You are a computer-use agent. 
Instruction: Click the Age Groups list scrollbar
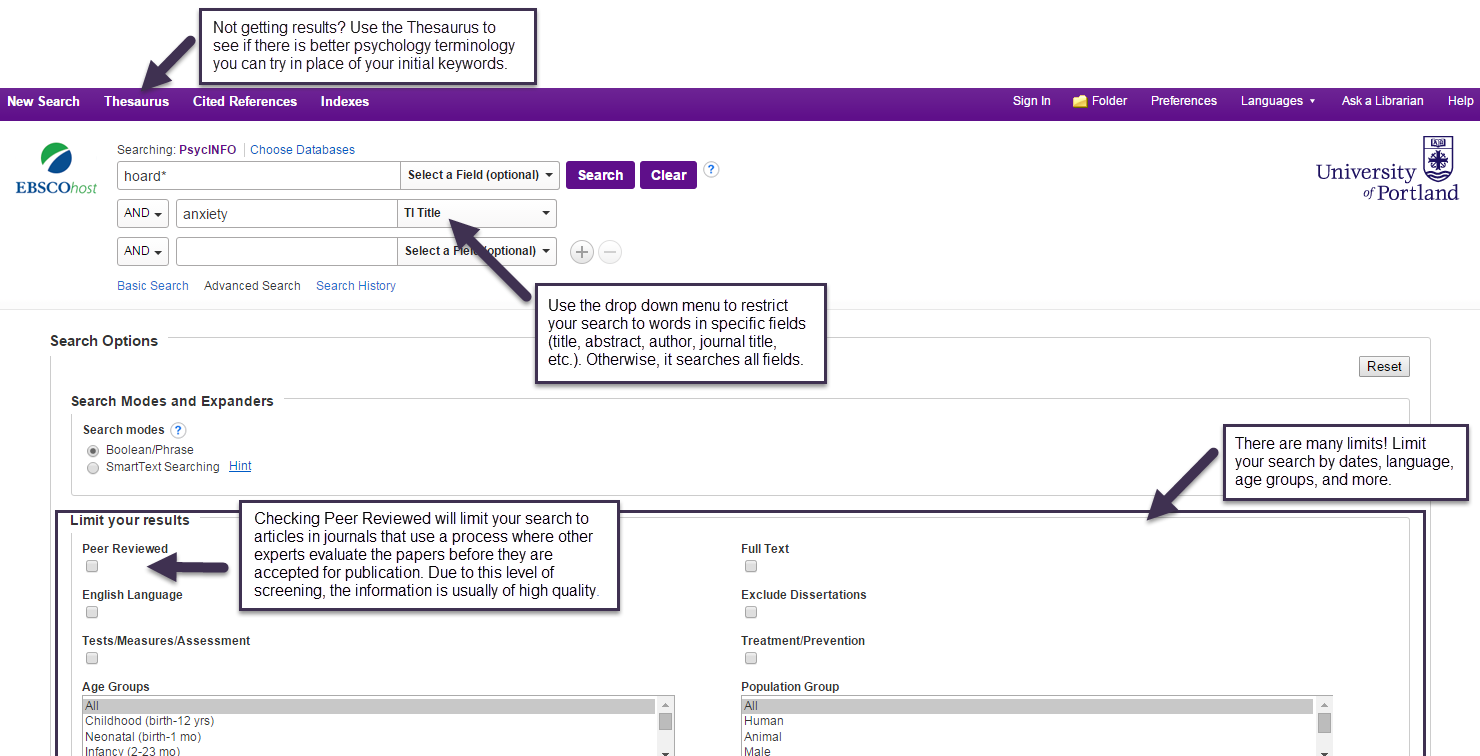point(665,726)
